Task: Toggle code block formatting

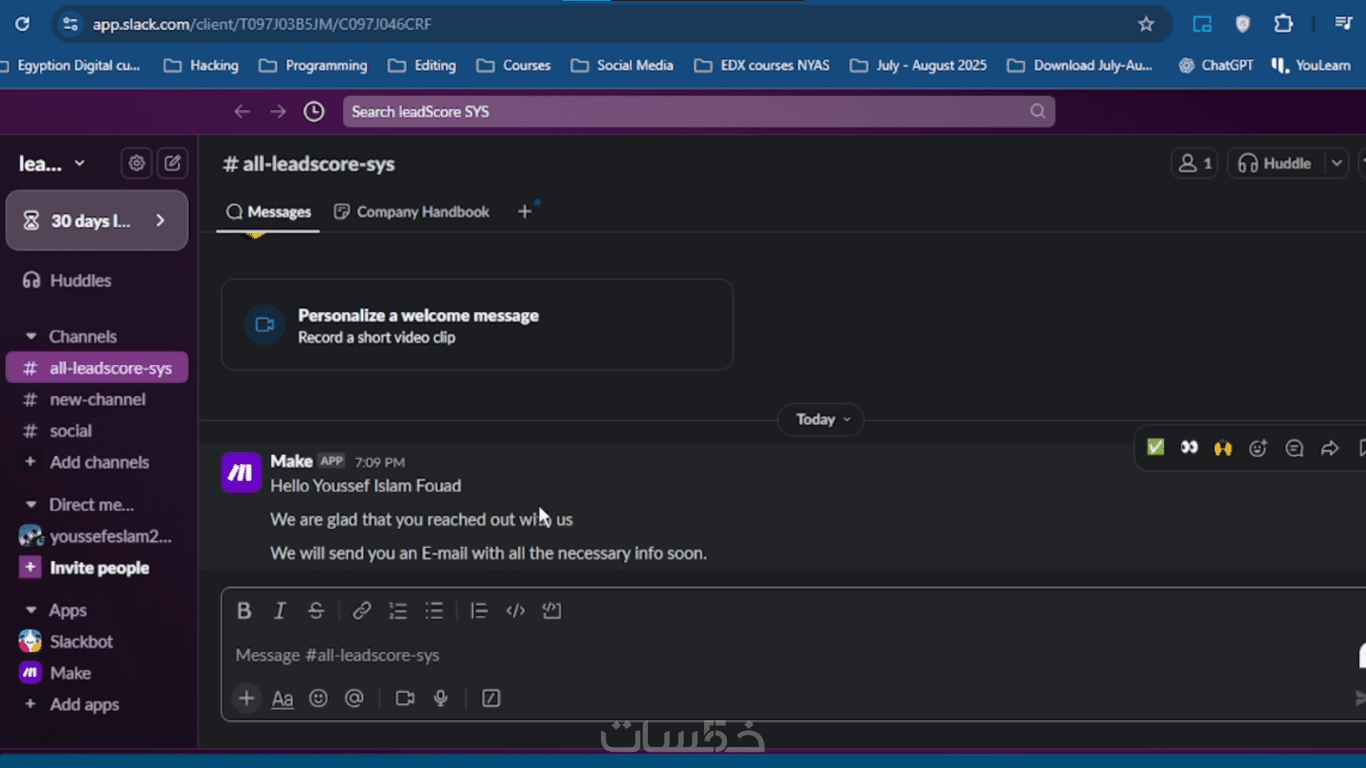Action: 551,611
